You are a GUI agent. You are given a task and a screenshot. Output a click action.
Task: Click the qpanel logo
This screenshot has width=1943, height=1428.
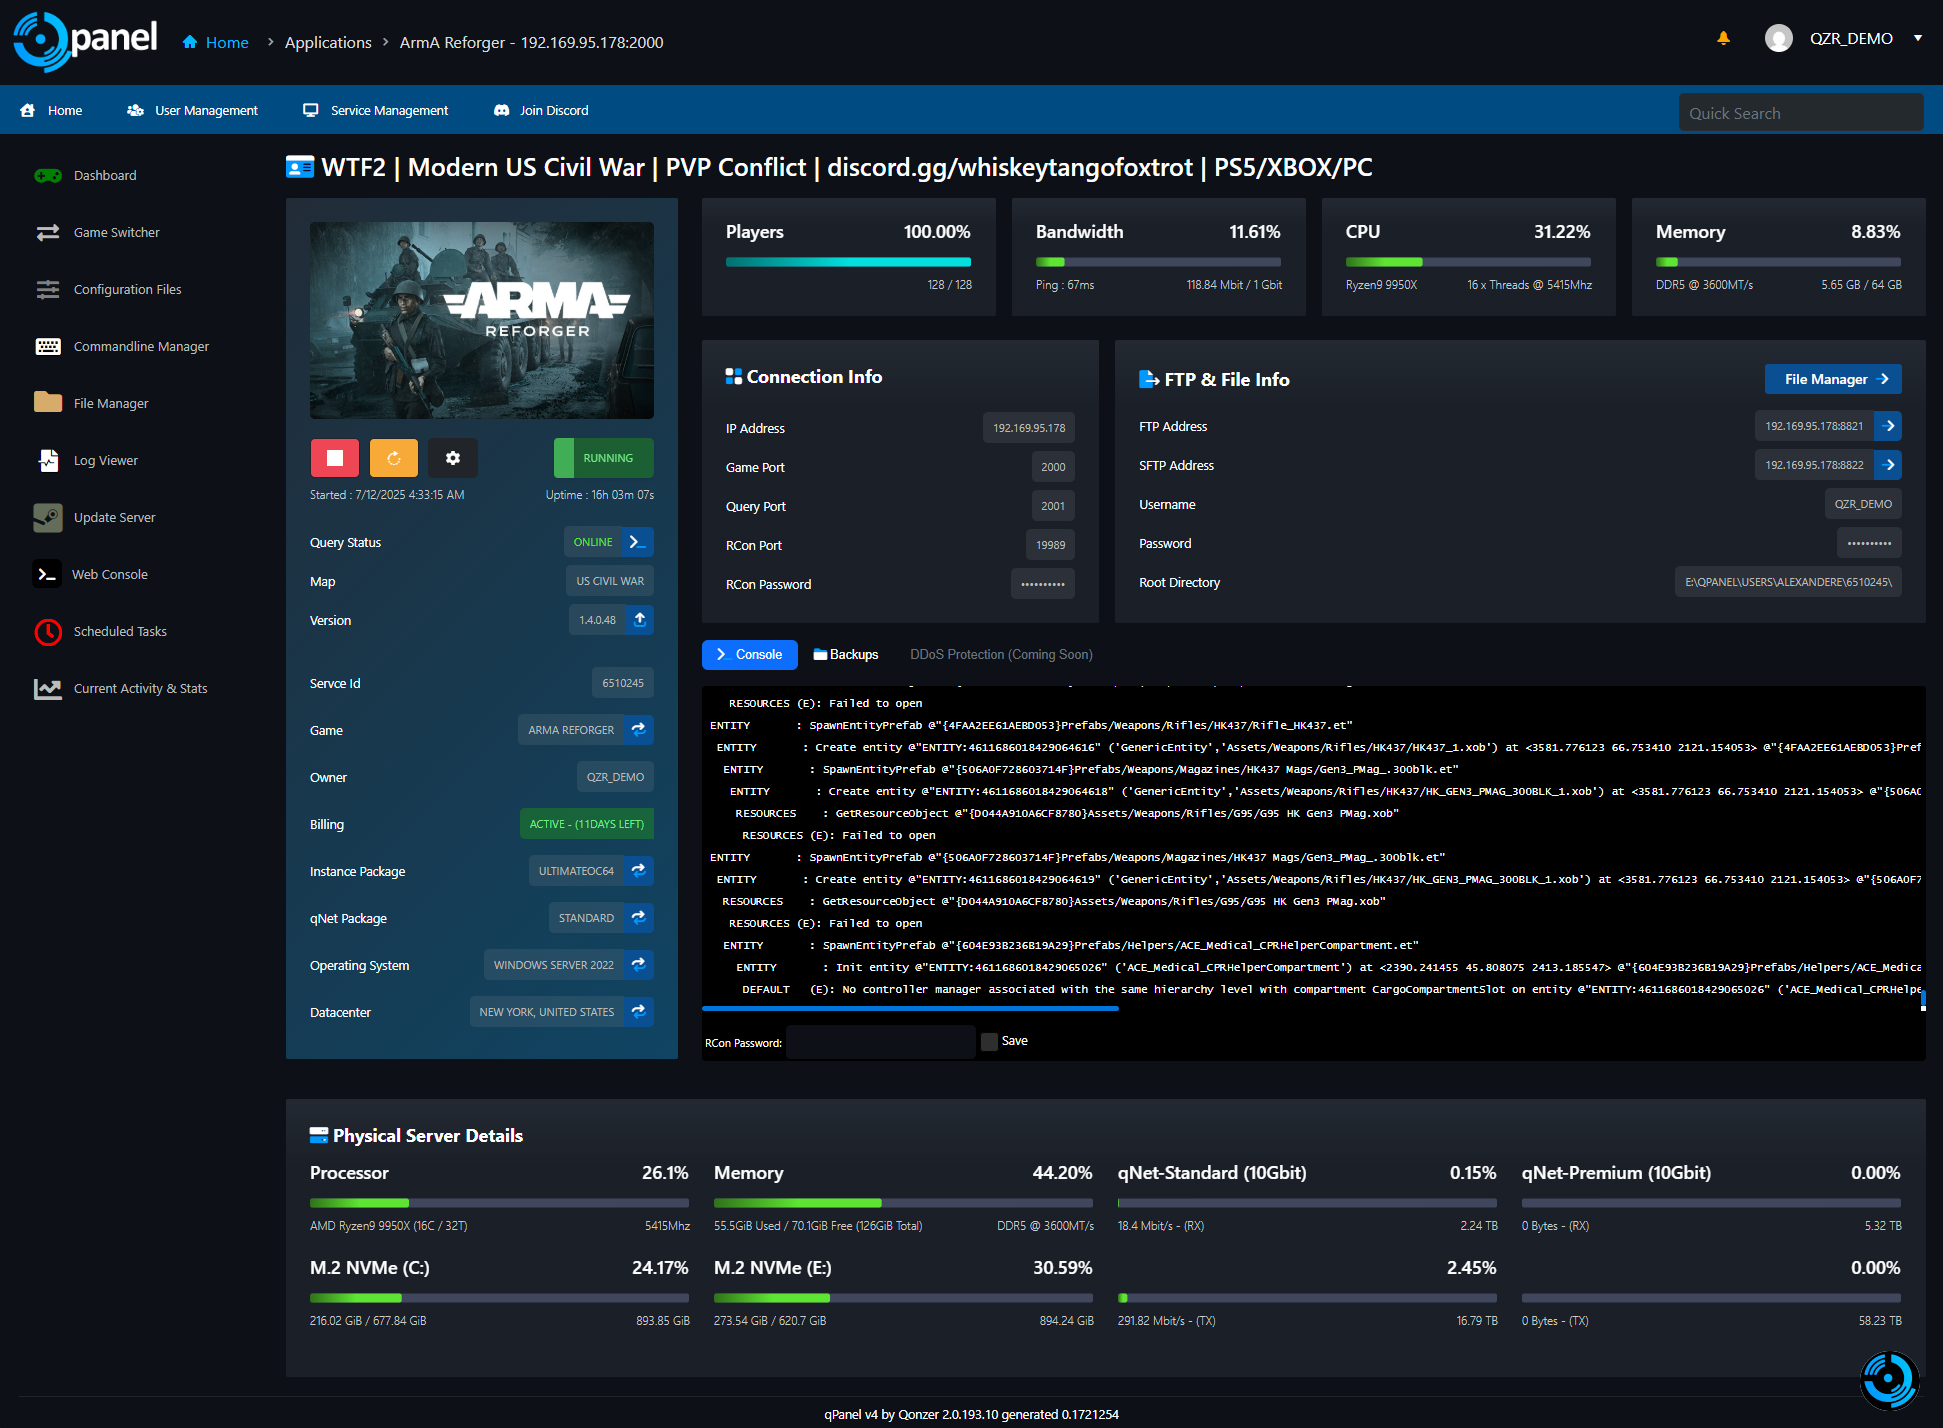(85, 41)
